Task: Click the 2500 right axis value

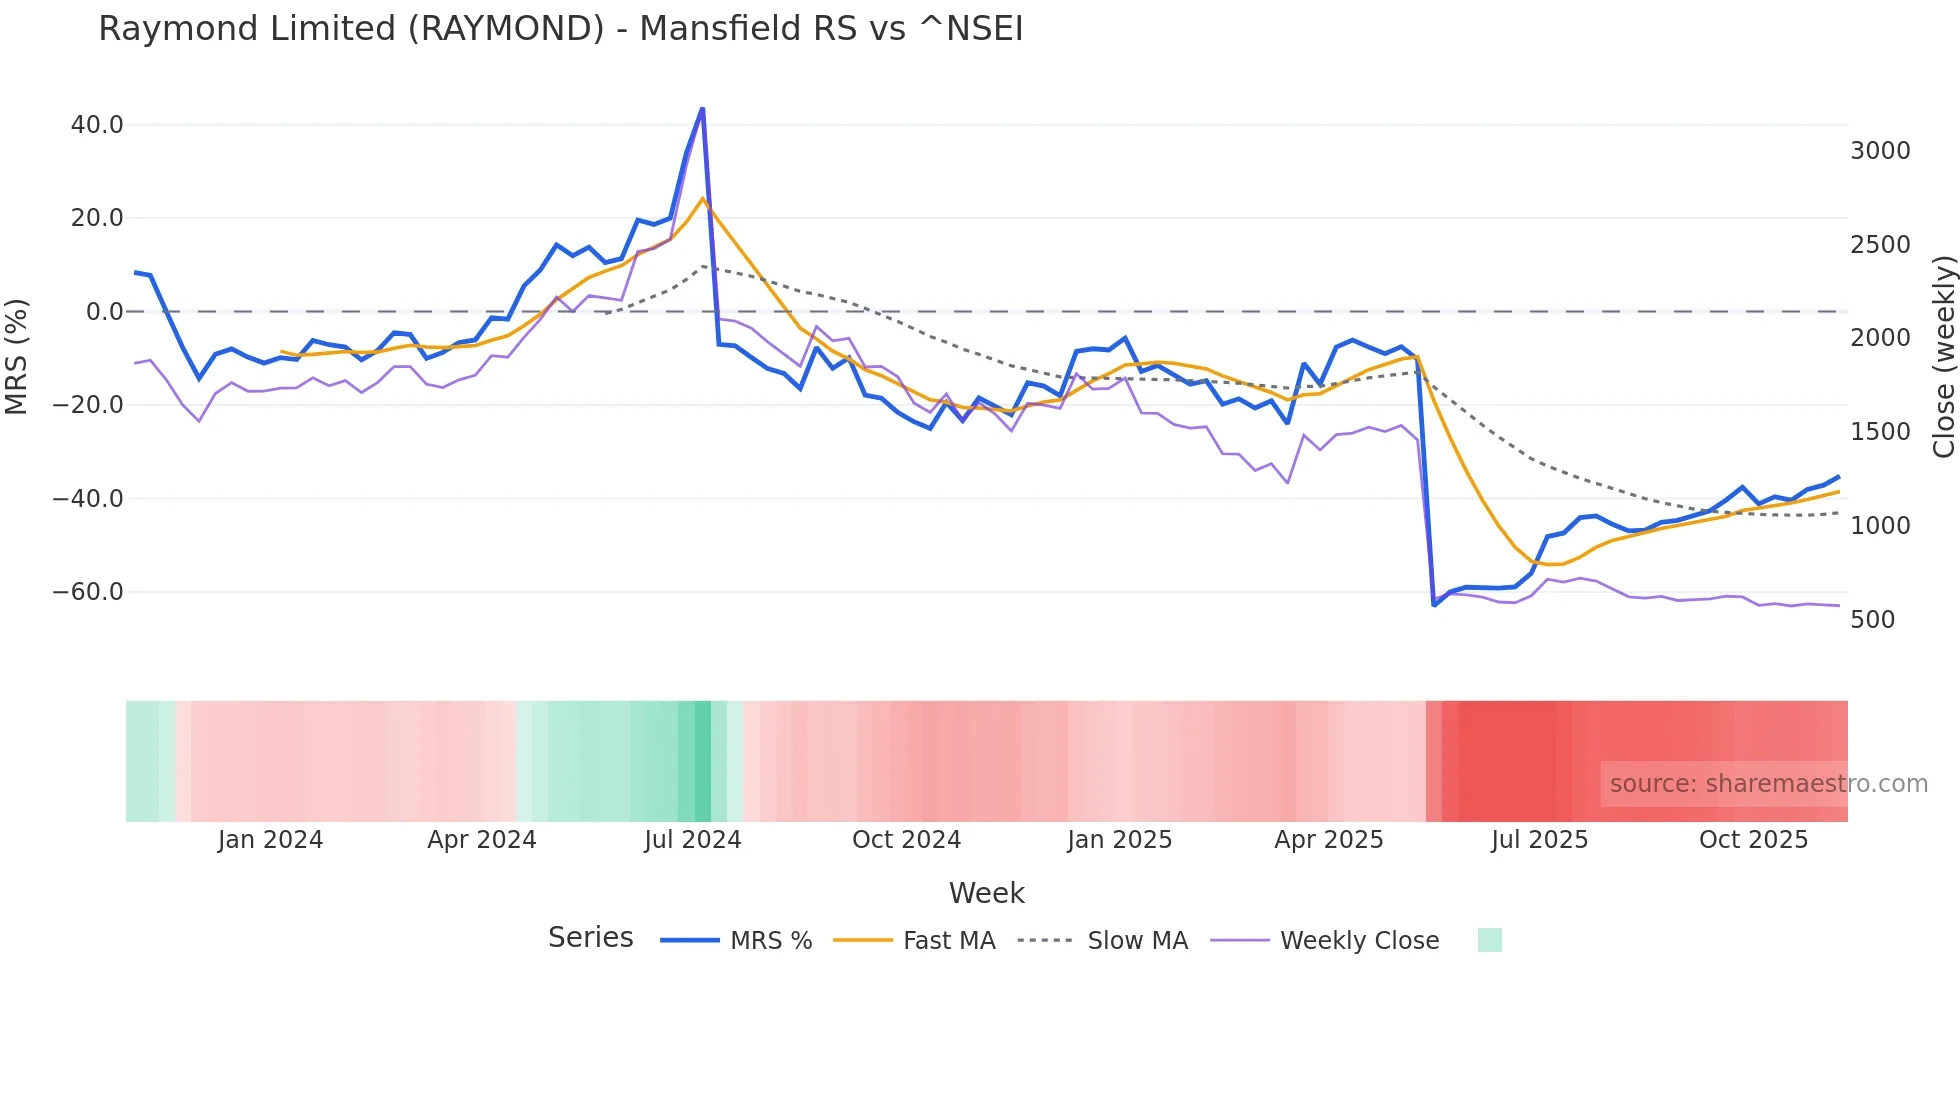Action: click(x=1880, y=245)
